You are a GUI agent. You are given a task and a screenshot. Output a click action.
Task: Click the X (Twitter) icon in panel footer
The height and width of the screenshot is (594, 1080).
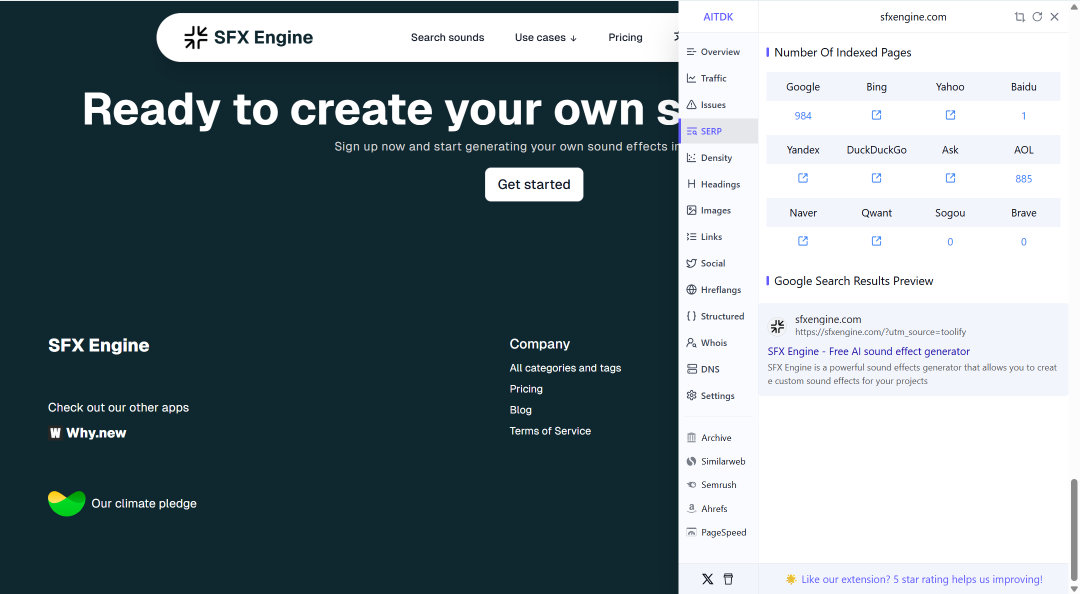(707, 579)
